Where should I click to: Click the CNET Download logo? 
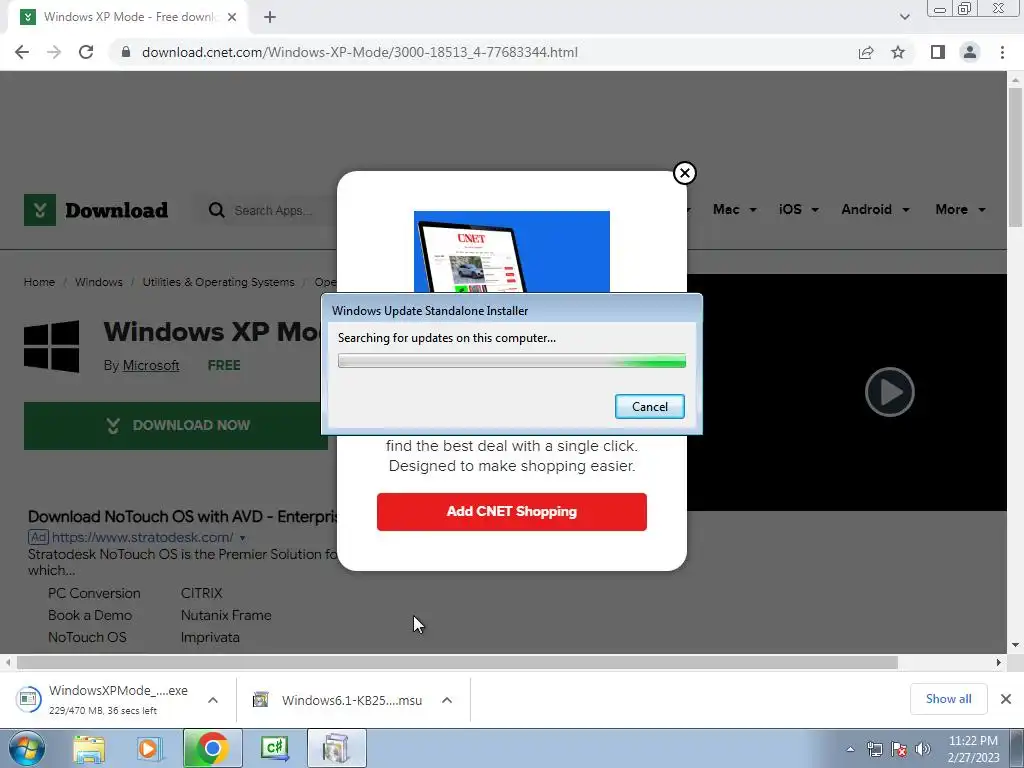(x=96, y=210)
